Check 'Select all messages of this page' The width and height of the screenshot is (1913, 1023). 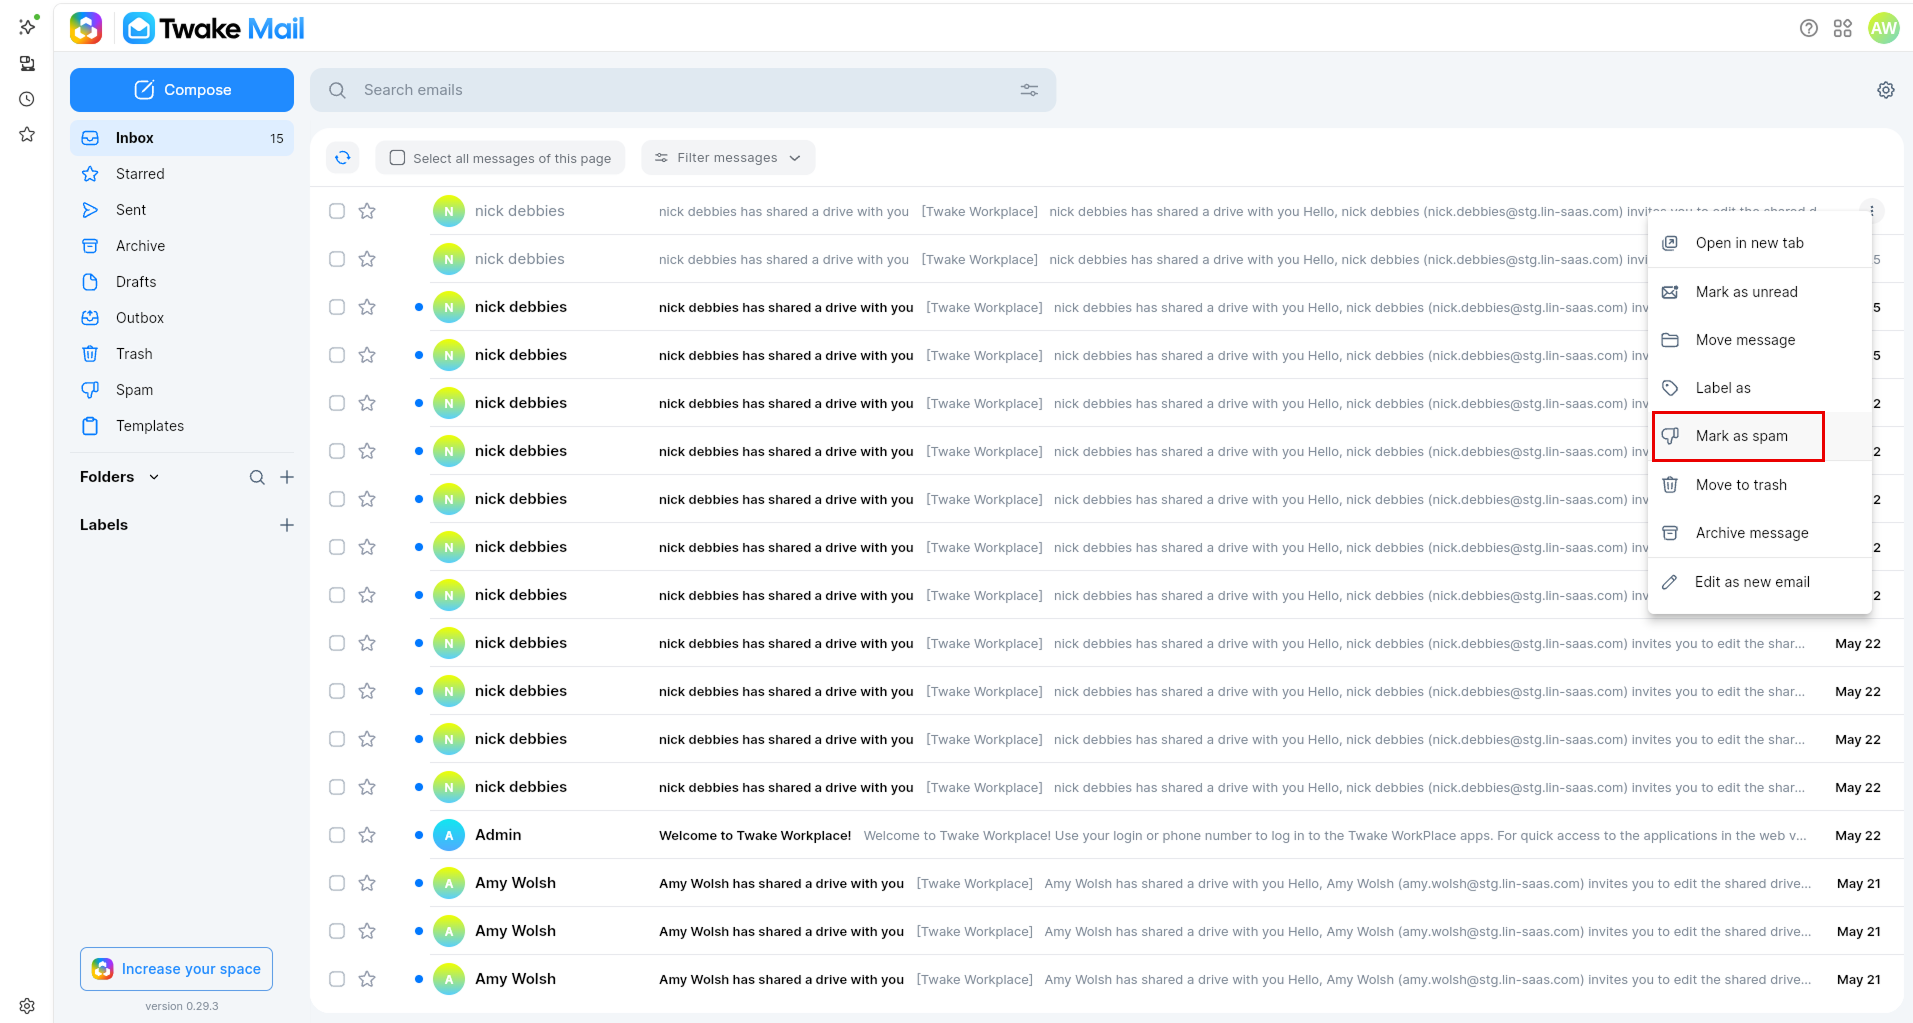pyautogui.click(x=500, y=158)
